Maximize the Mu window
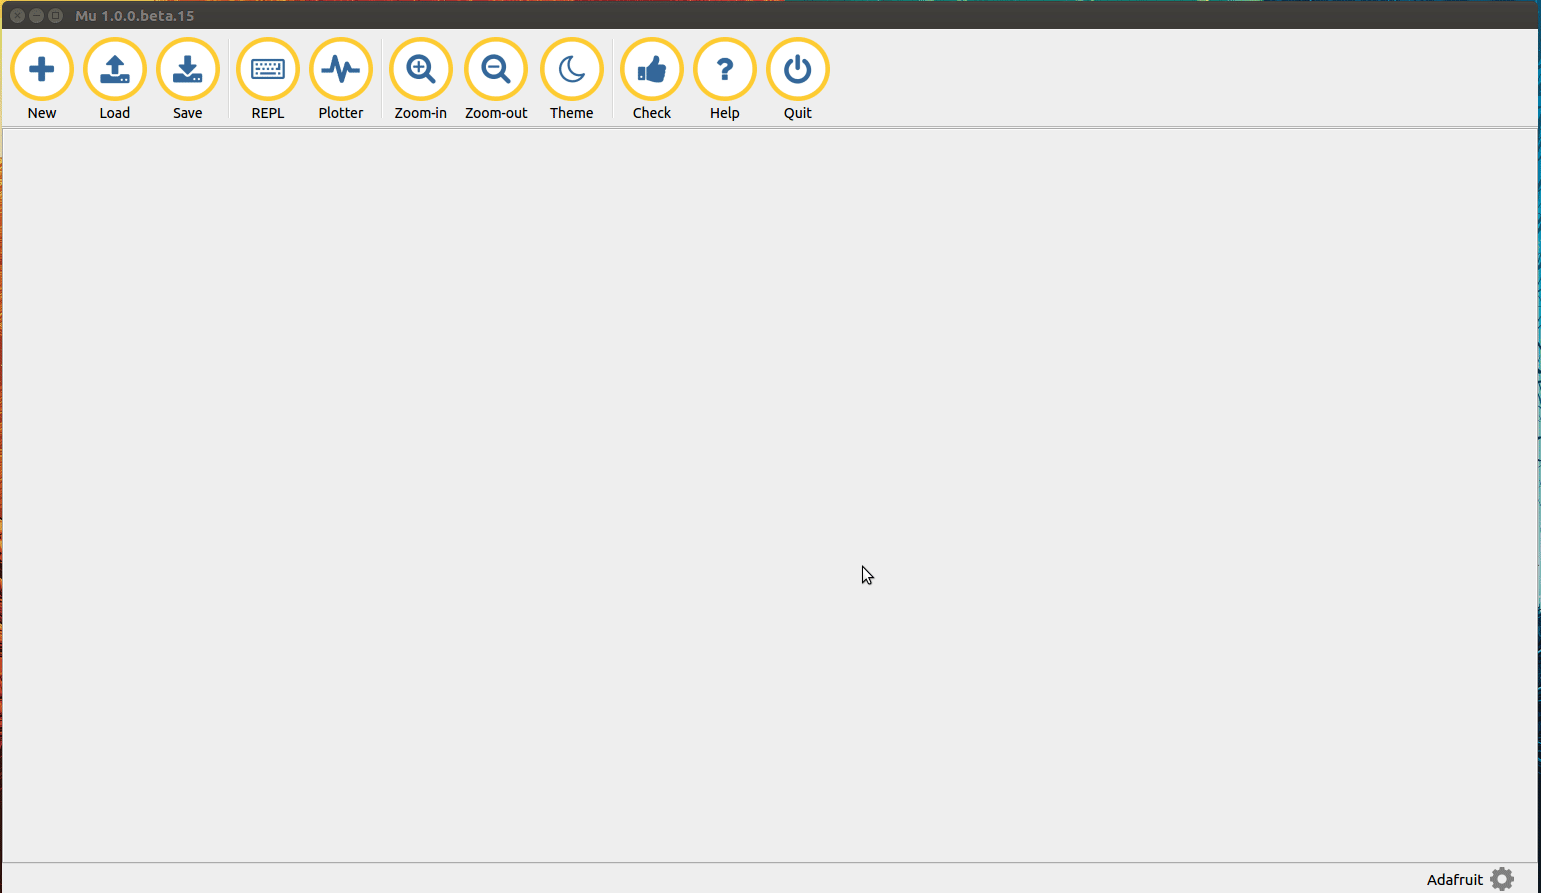 (x=56, y=16)
